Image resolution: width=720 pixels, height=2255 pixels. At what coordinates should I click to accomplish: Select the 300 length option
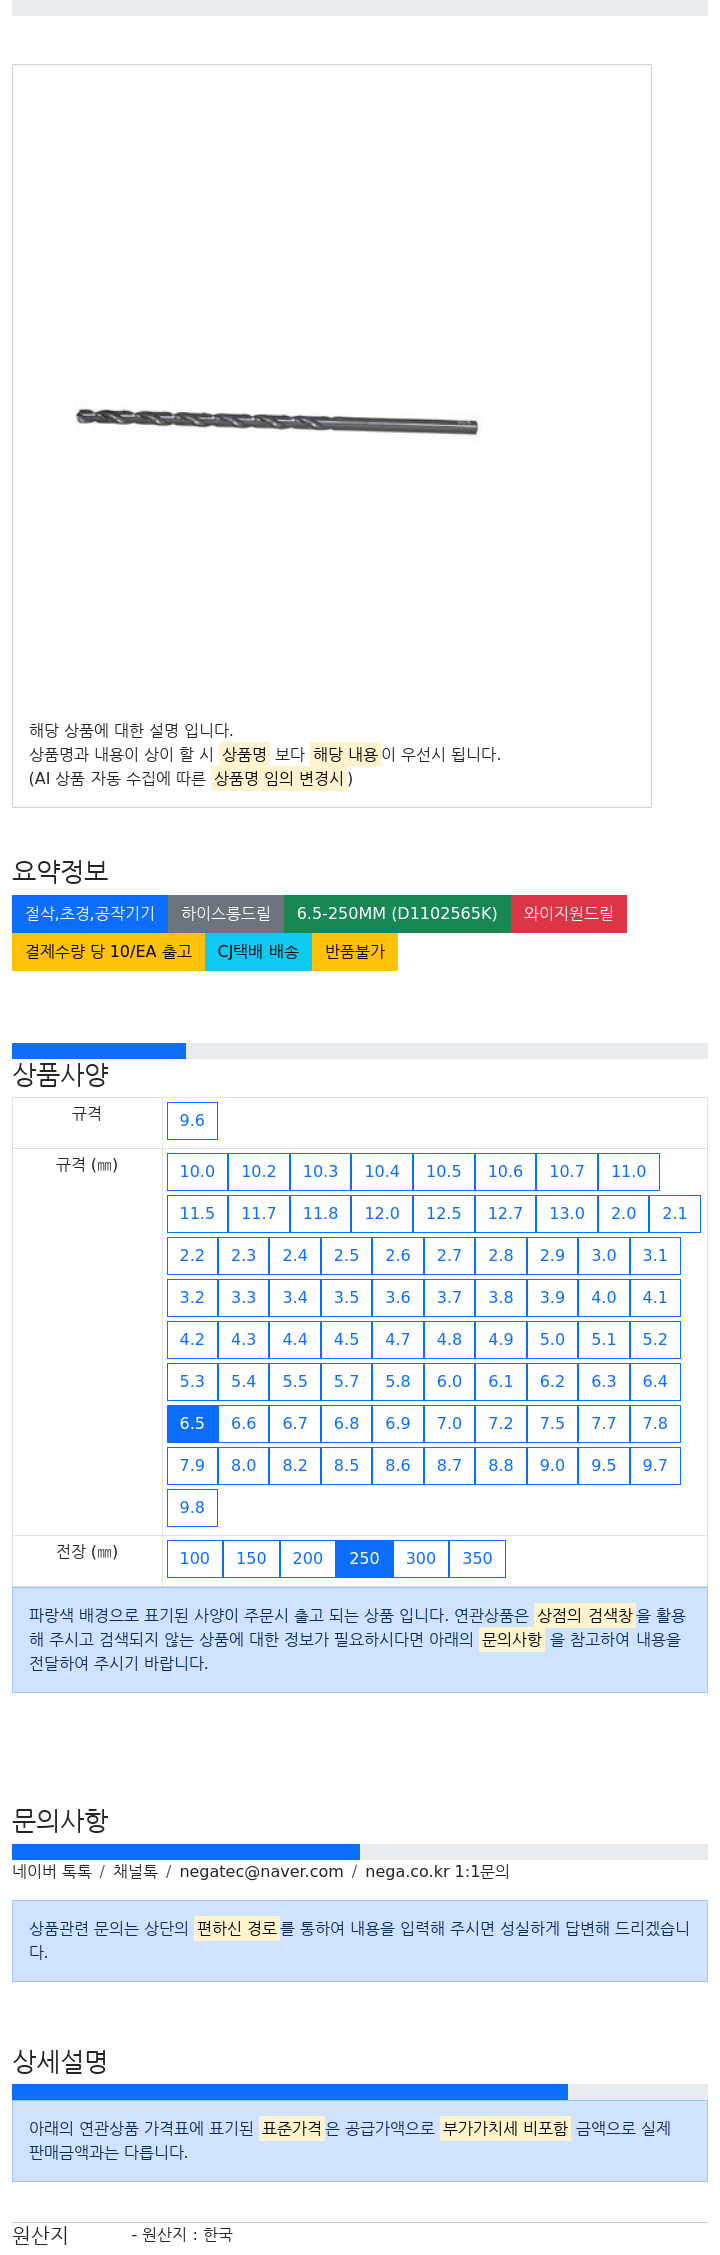(421, 1558)
